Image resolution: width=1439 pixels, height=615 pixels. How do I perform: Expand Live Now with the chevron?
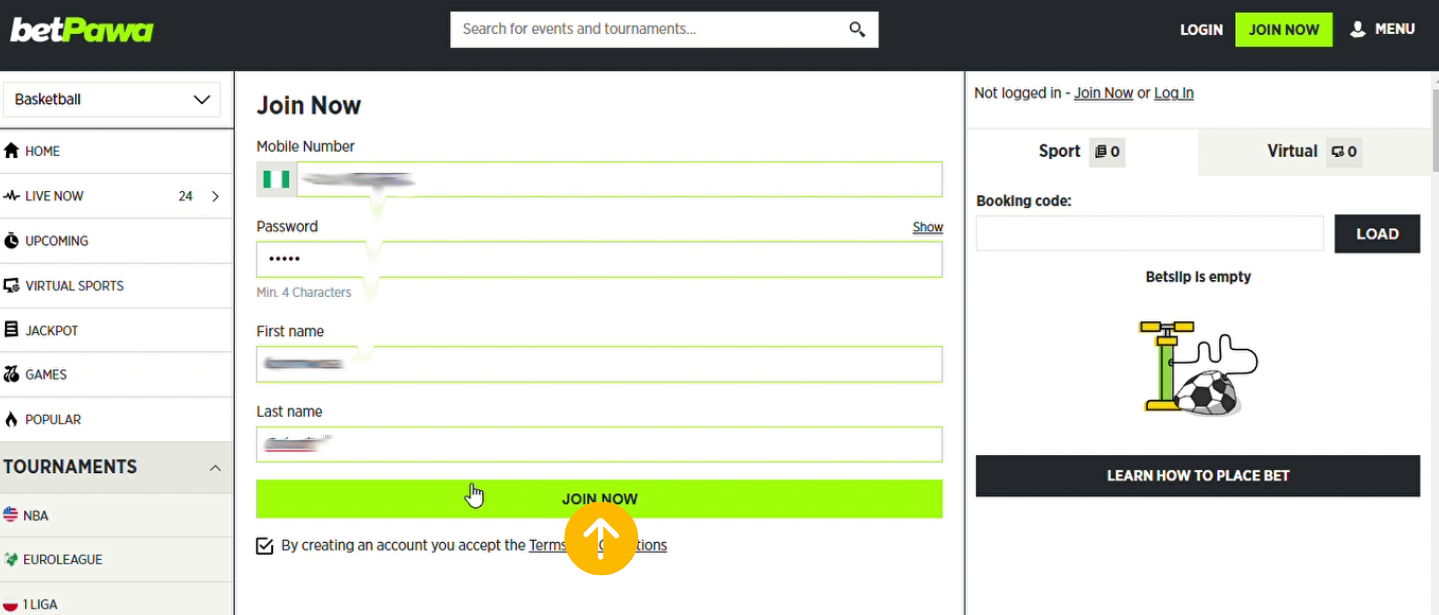coord(215,196)
